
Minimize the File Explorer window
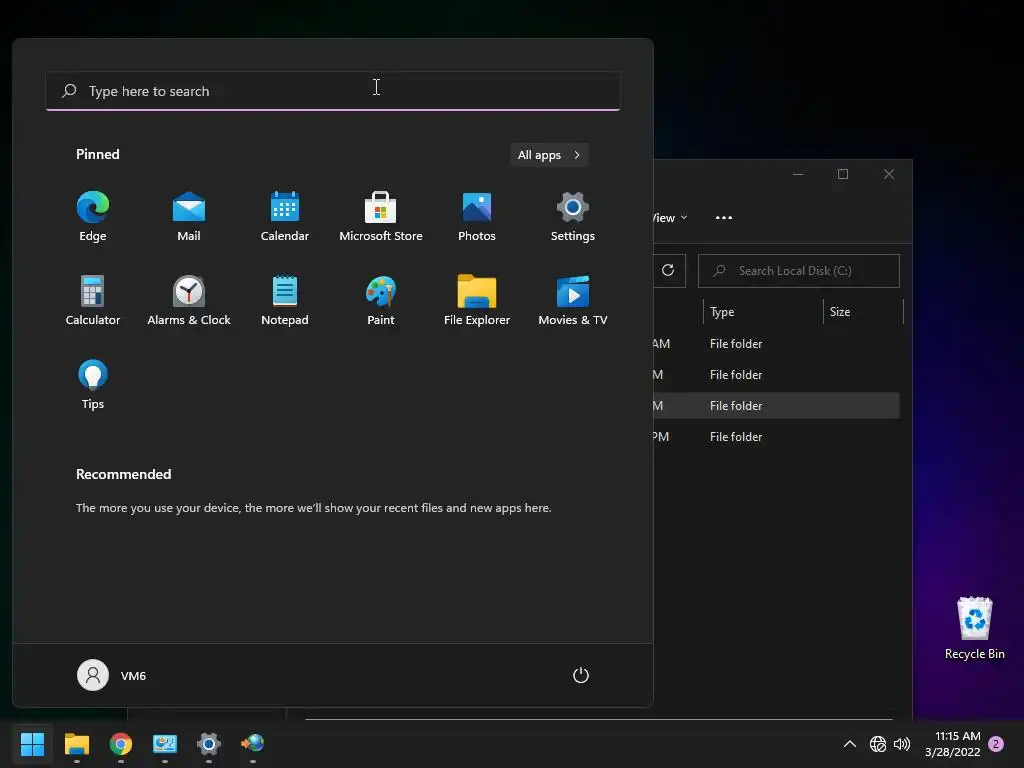tap(798, 174)
